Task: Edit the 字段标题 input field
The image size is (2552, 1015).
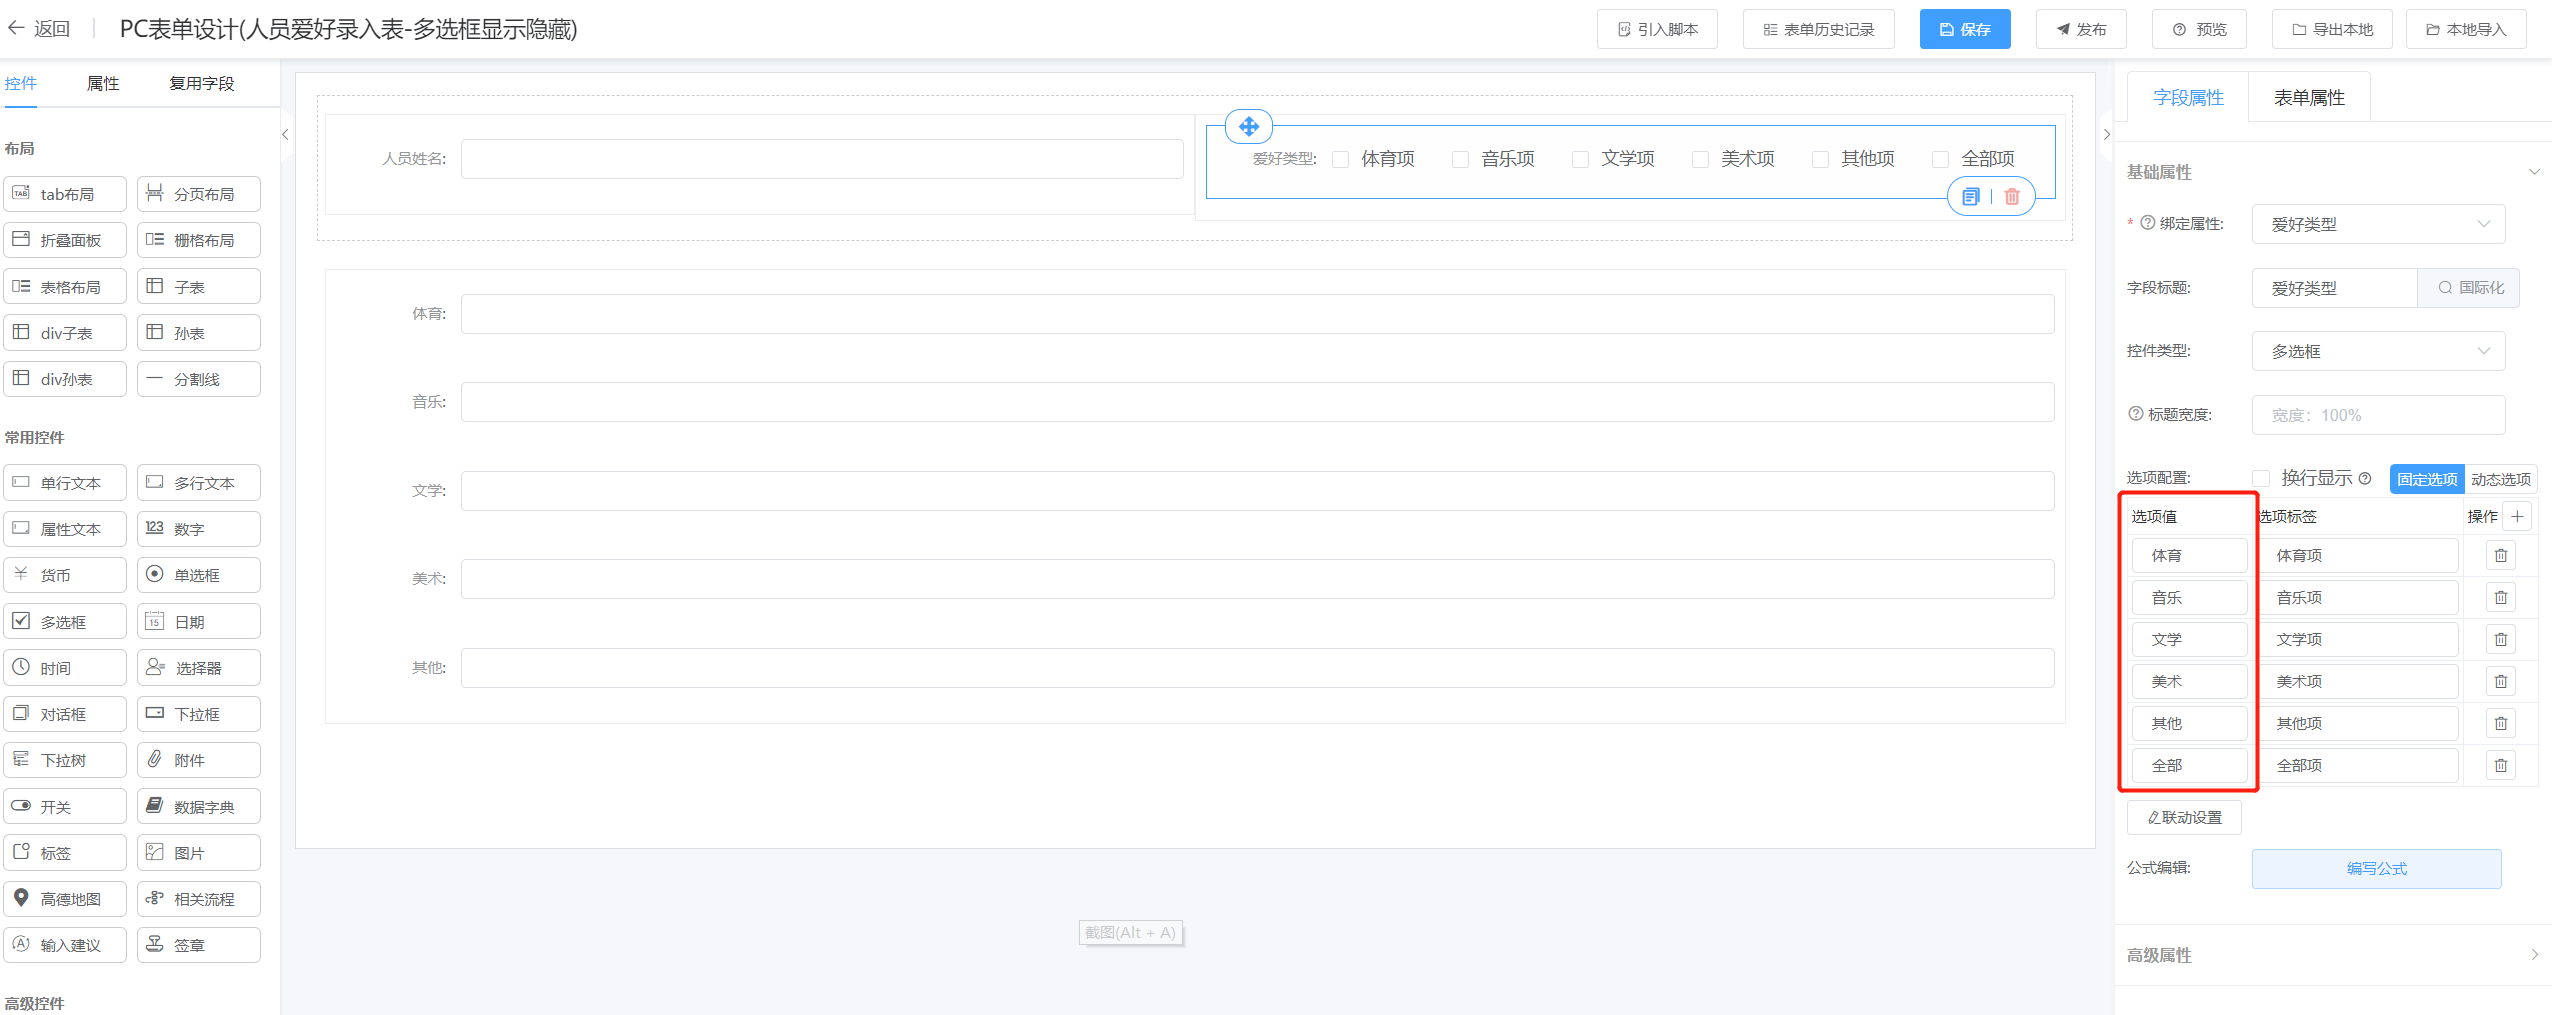Action: click(2334, 288)
